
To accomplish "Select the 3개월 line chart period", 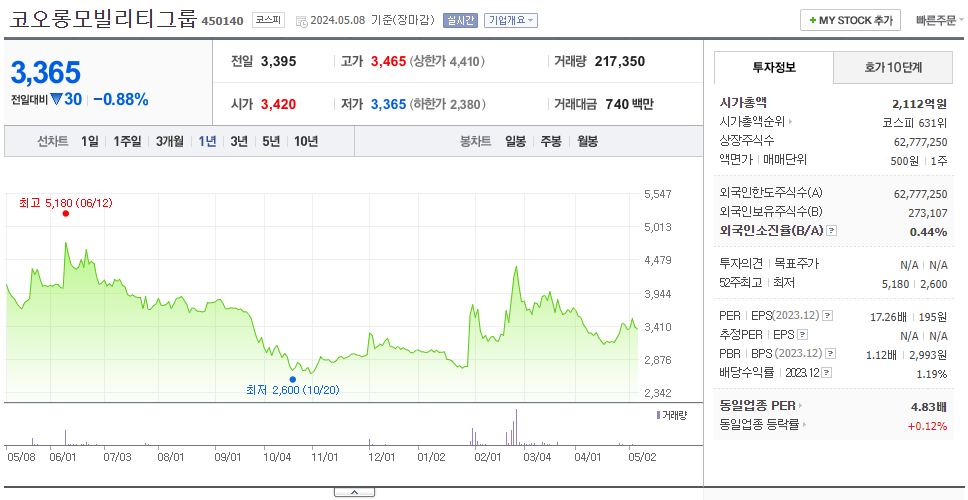I will pos(170,141).
